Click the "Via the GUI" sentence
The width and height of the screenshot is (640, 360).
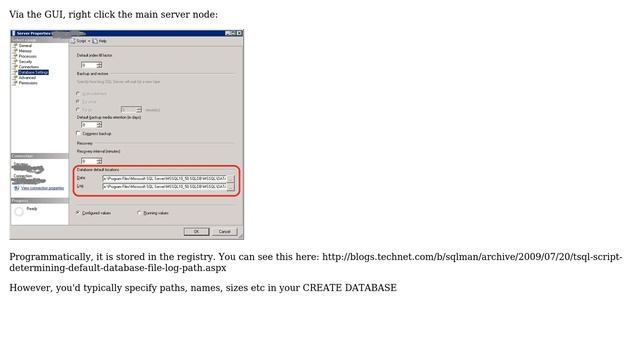(113, 14)
